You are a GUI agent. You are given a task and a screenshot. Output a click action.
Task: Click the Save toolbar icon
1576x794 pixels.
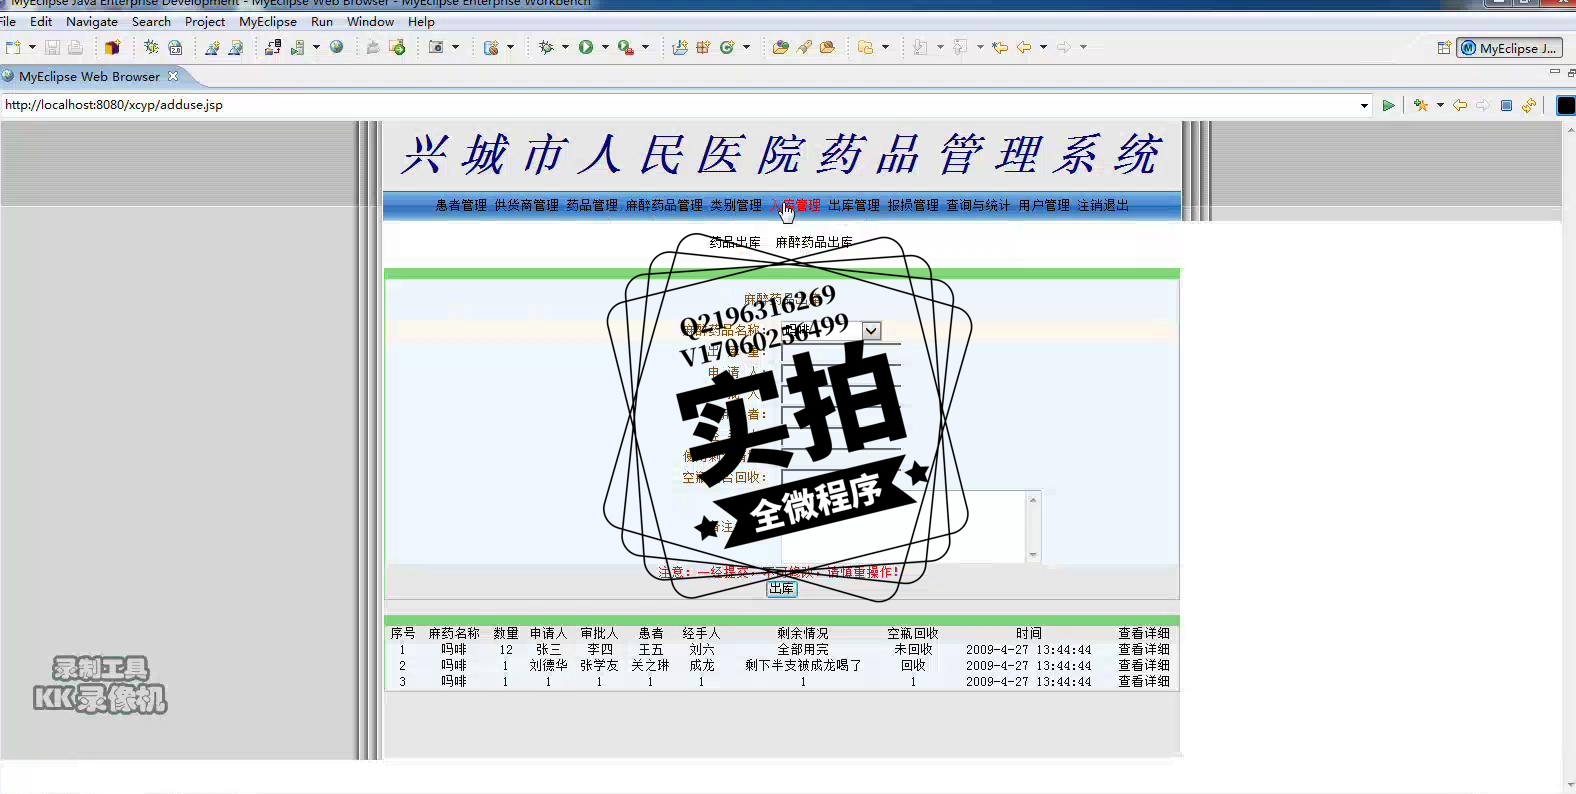tap(52, 47)
